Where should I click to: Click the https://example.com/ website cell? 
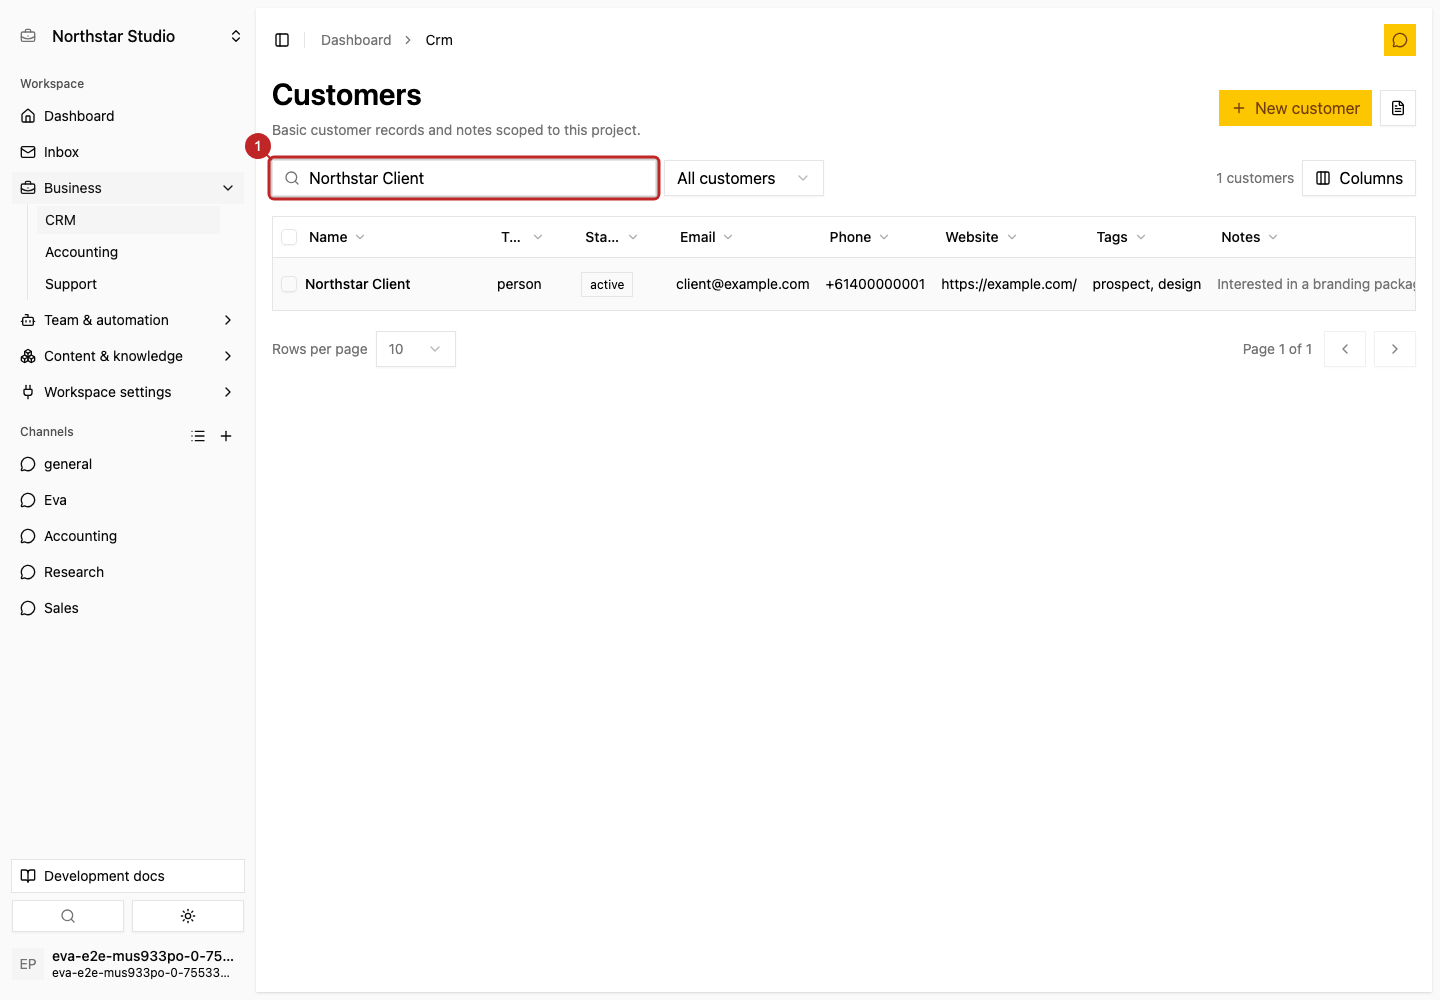coord(1009,284)
